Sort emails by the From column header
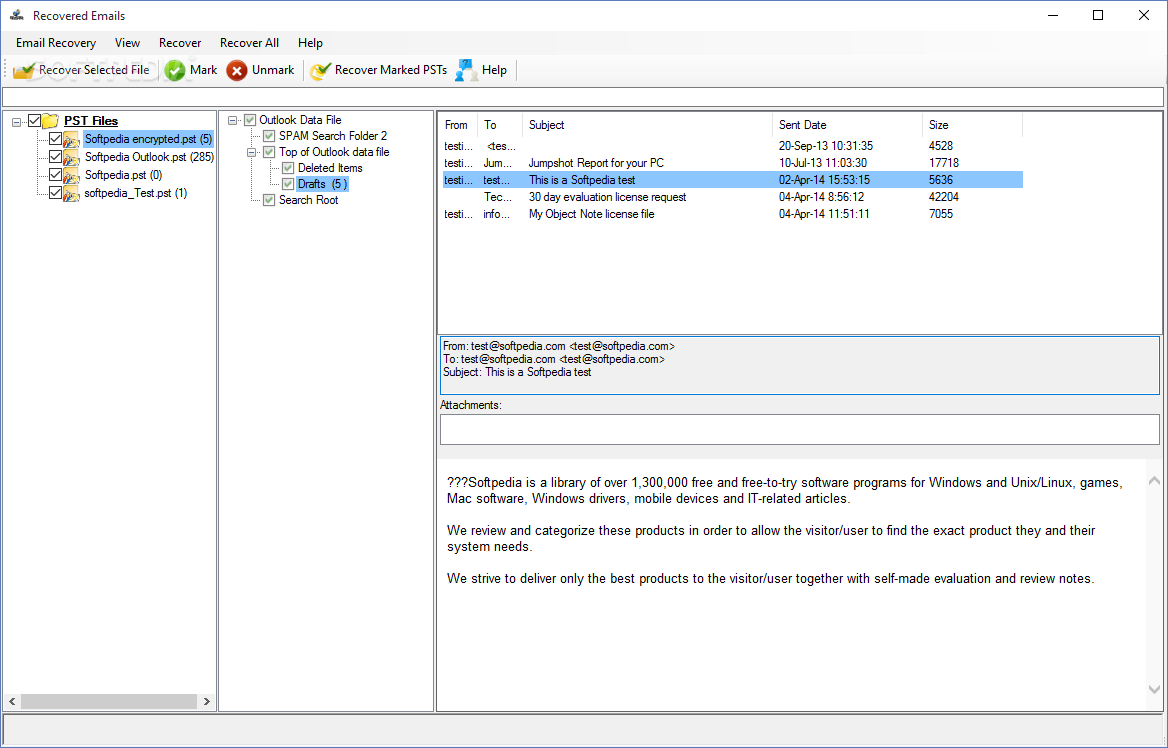The image size is (1168, 748). pyautogui.click(x=458, y=125)
